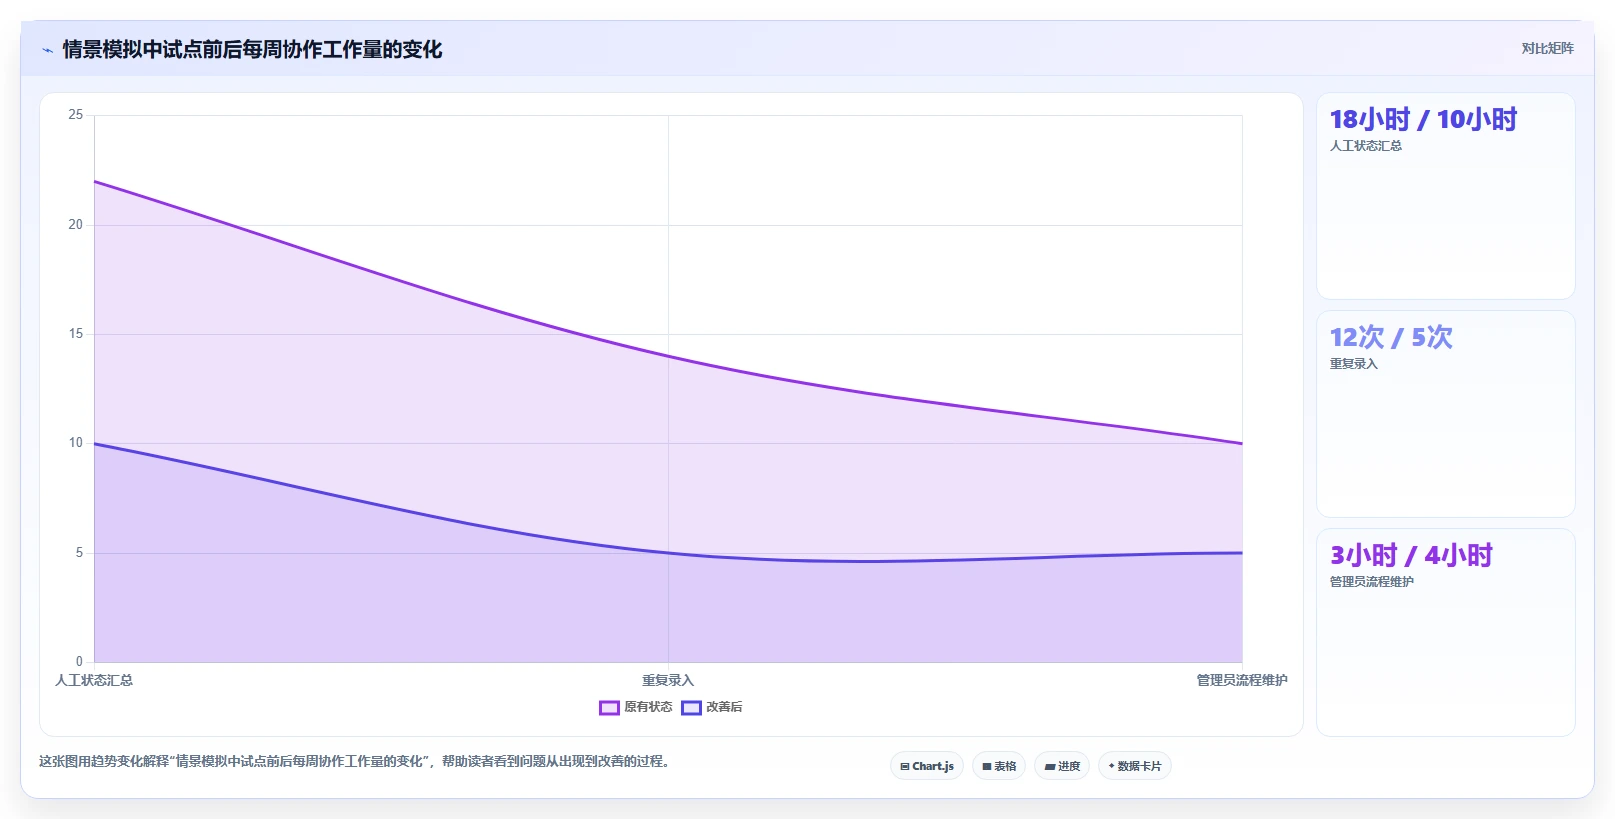Click the y-axis value 5
This screenshot has height=819, width=1615.
pos(79,553)
